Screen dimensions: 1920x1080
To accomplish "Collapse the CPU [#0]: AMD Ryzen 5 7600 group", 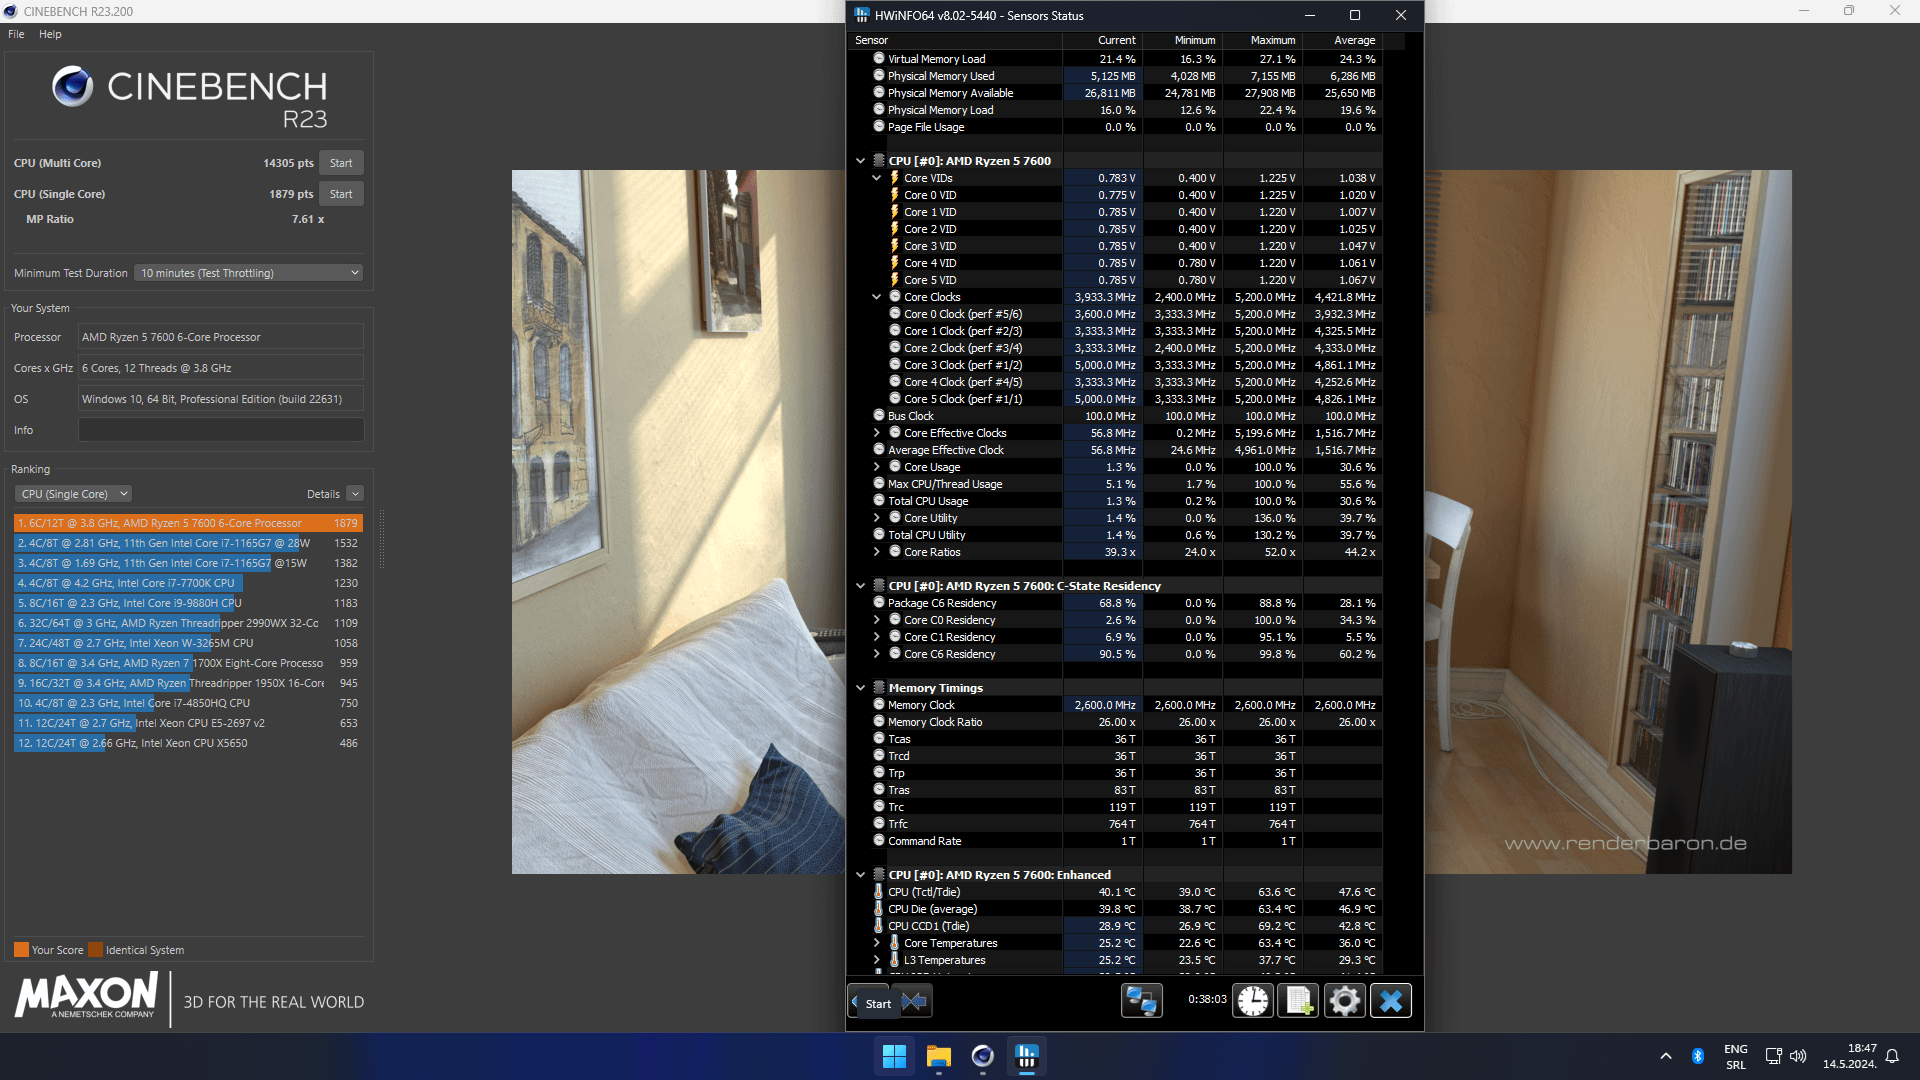I will (x=860, y=161).
